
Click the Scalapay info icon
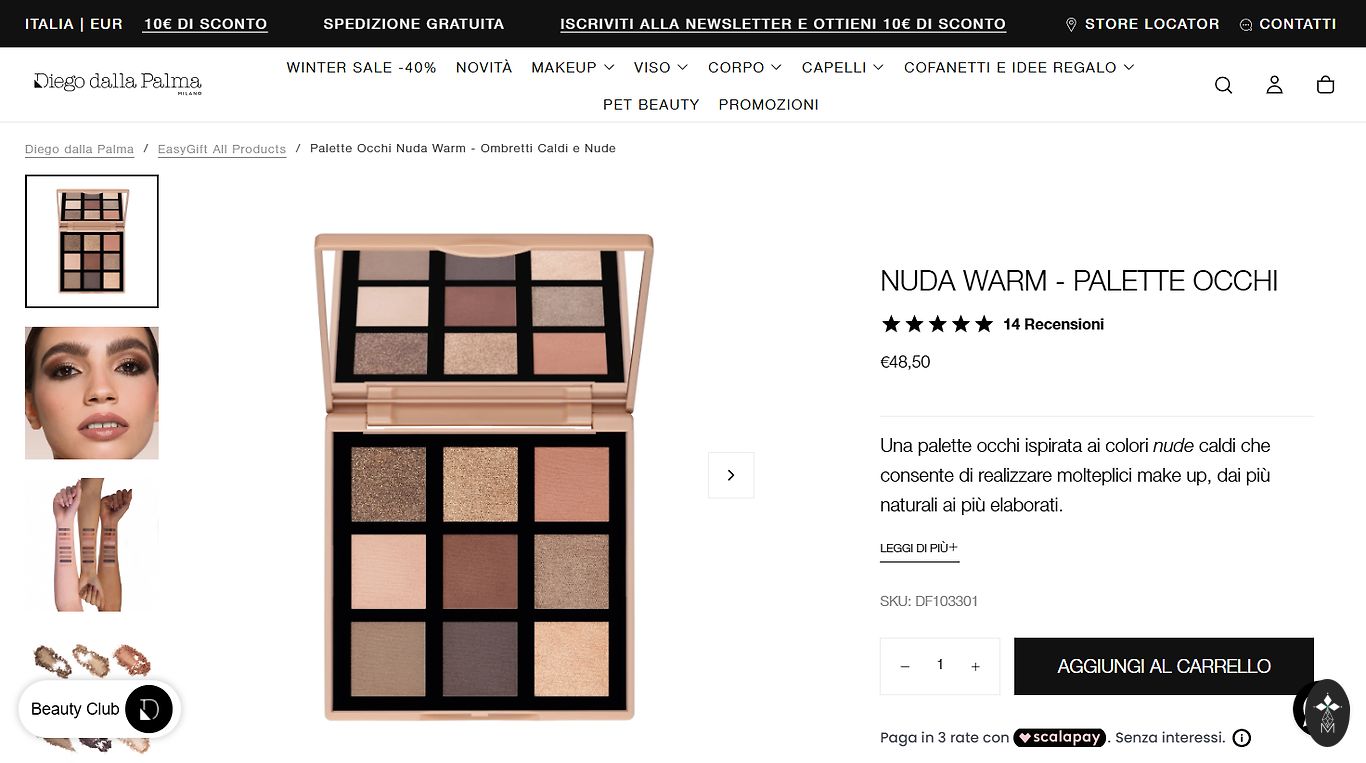click(x=1241, y=738)
